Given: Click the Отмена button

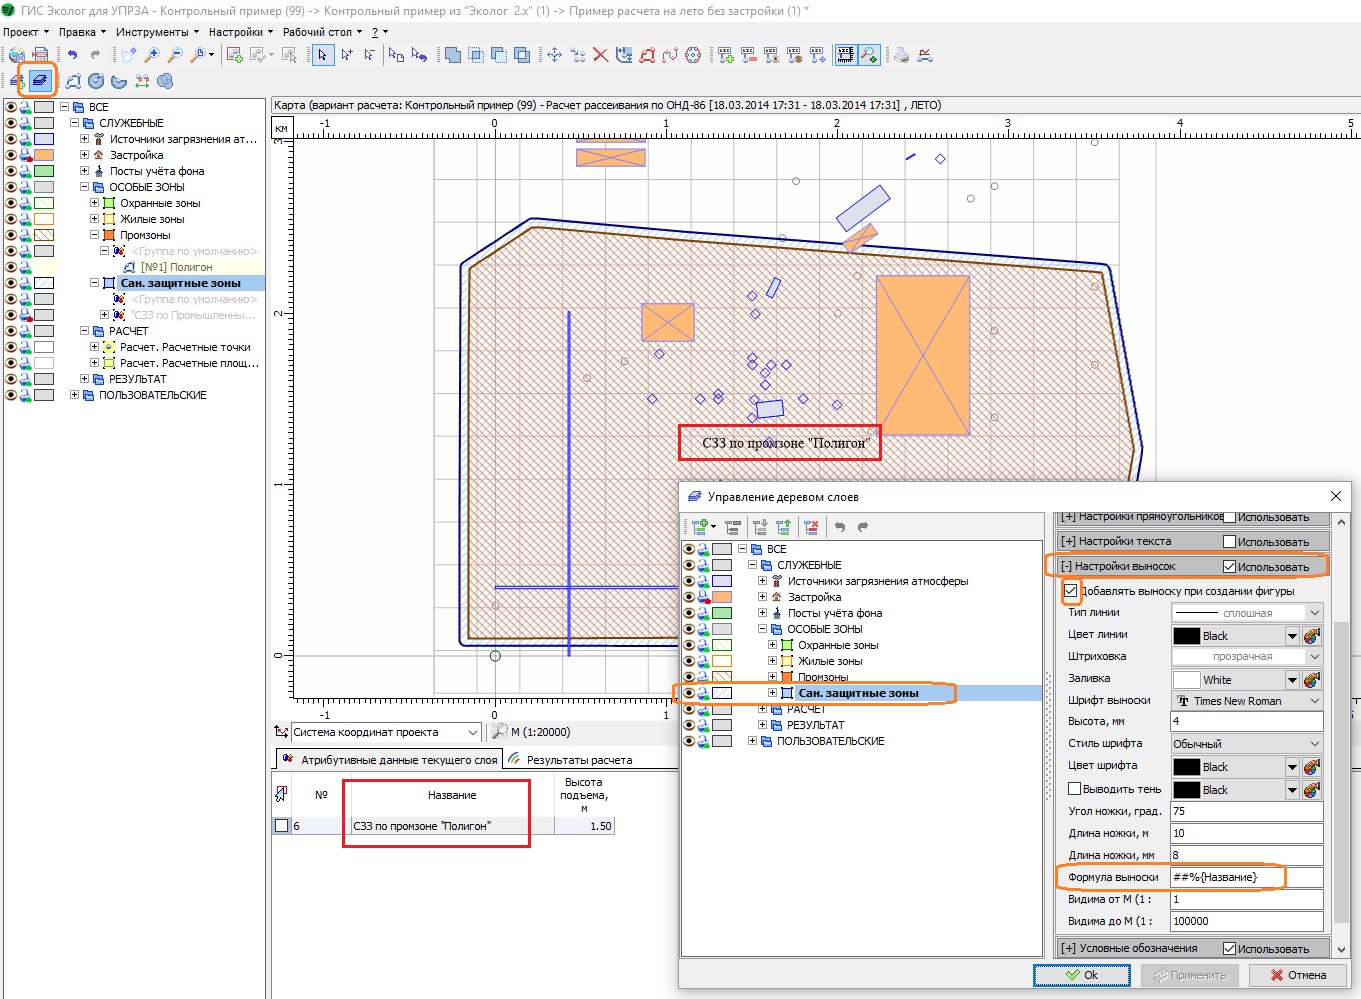Looking at the screenshot, I should [x=1297, y=975].
